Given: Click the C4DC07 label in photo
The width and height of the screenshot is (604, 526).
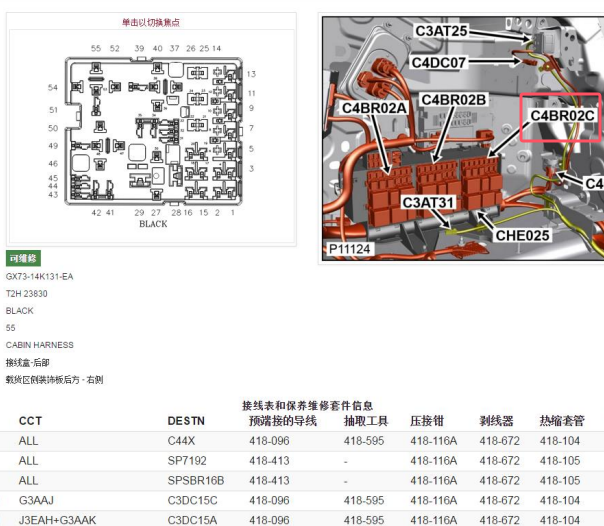Looking at the screenshot, I should click(439, 62).
